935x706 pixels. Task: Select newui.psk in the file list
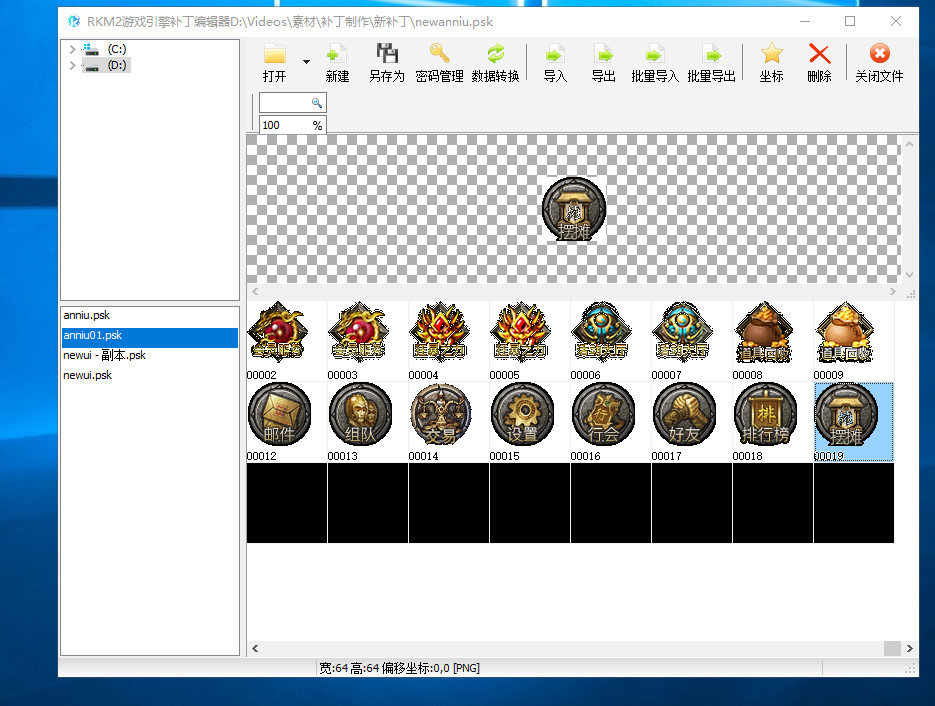click(88, 376)
